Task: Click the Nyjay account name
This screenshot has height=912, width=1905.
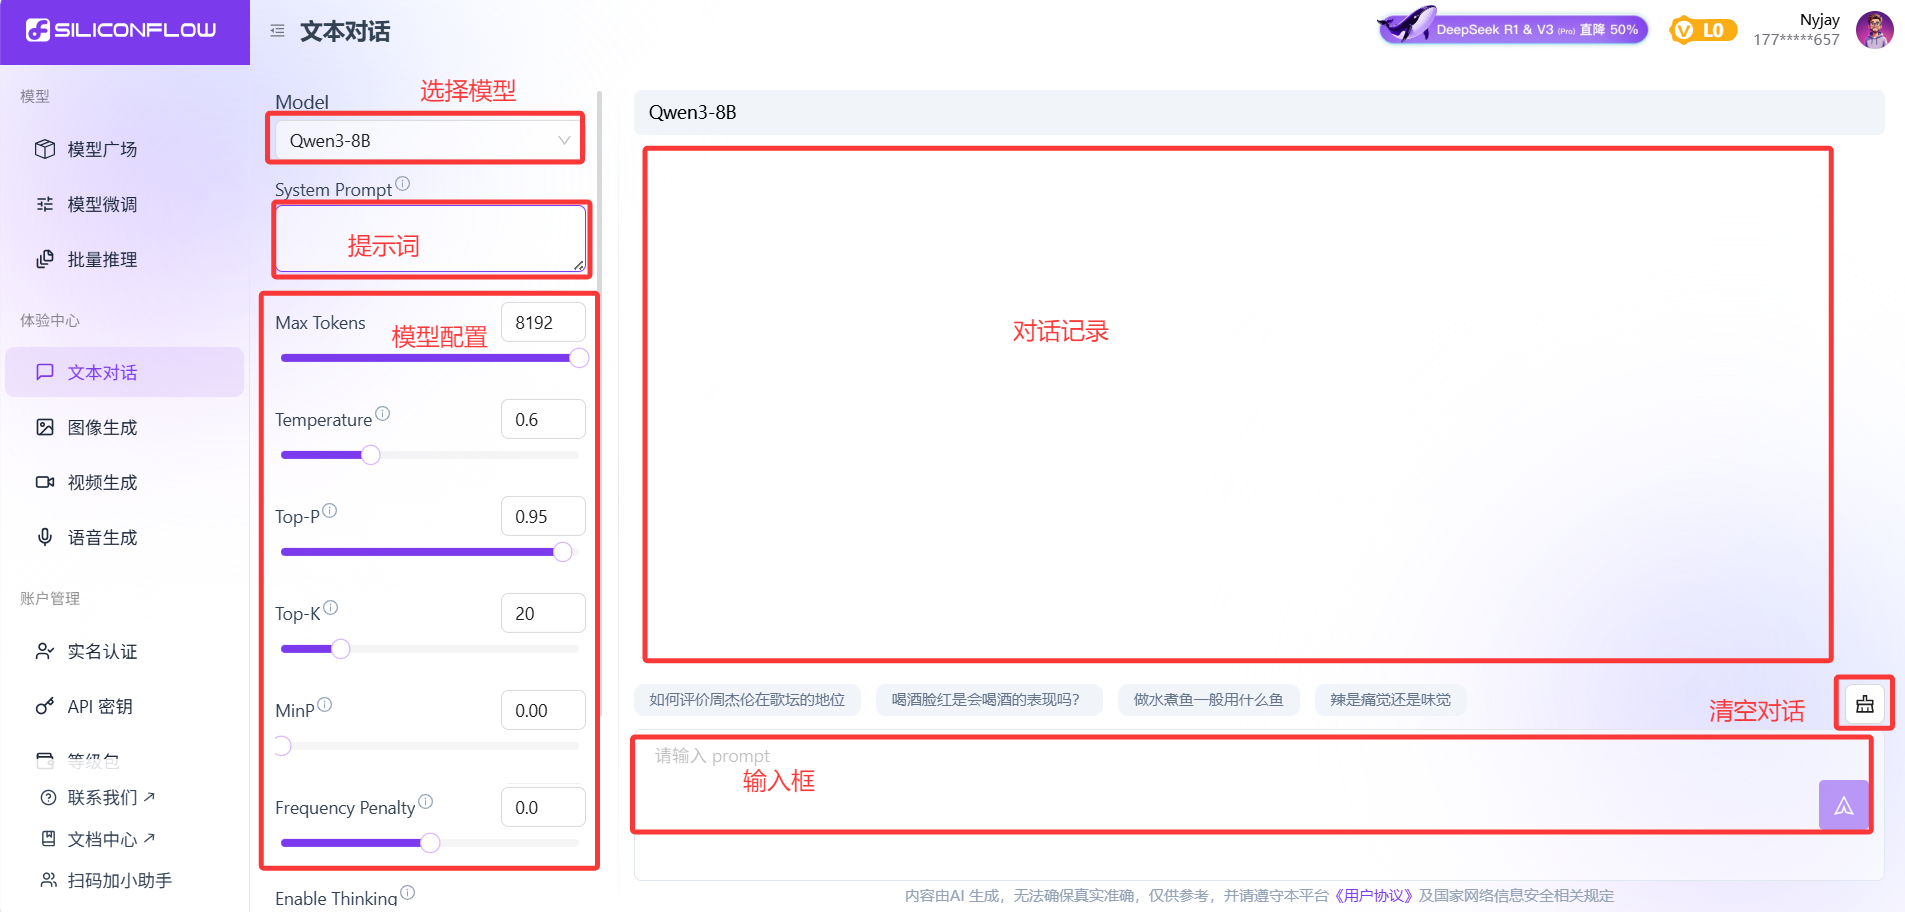Action: [1819, 20]
